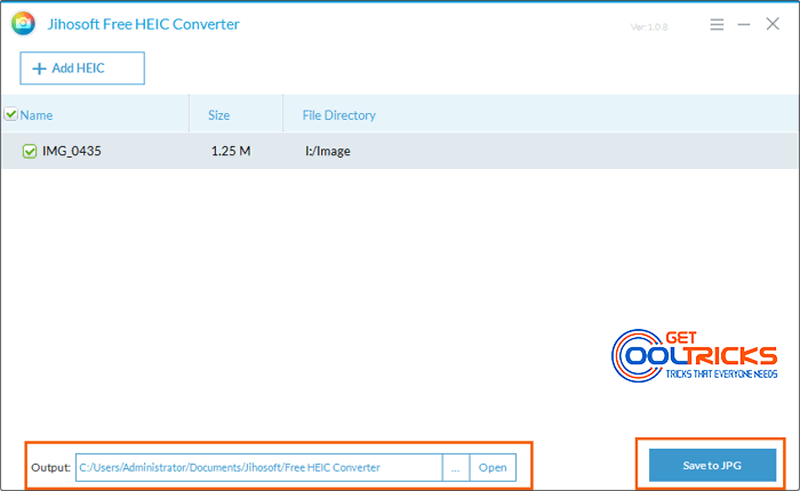This screenshot has height=491, width=800.
Task: Select the IMG_0435 file name
Action: (71, 151)
